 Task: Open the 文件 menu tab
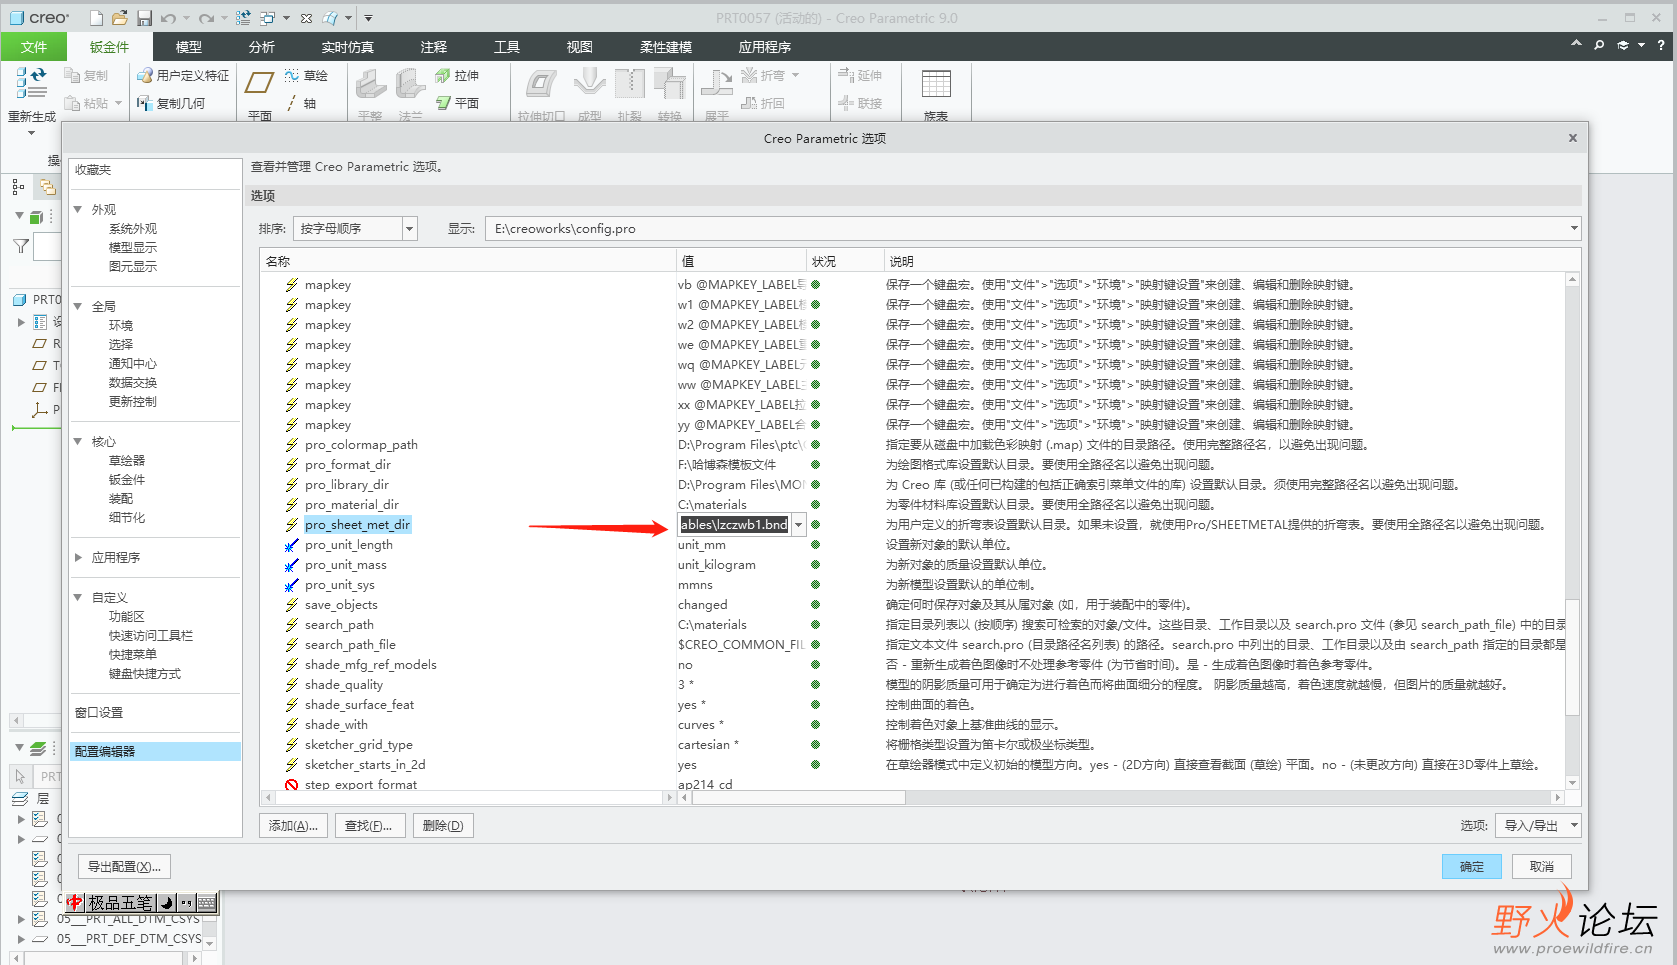coord(34,47)
